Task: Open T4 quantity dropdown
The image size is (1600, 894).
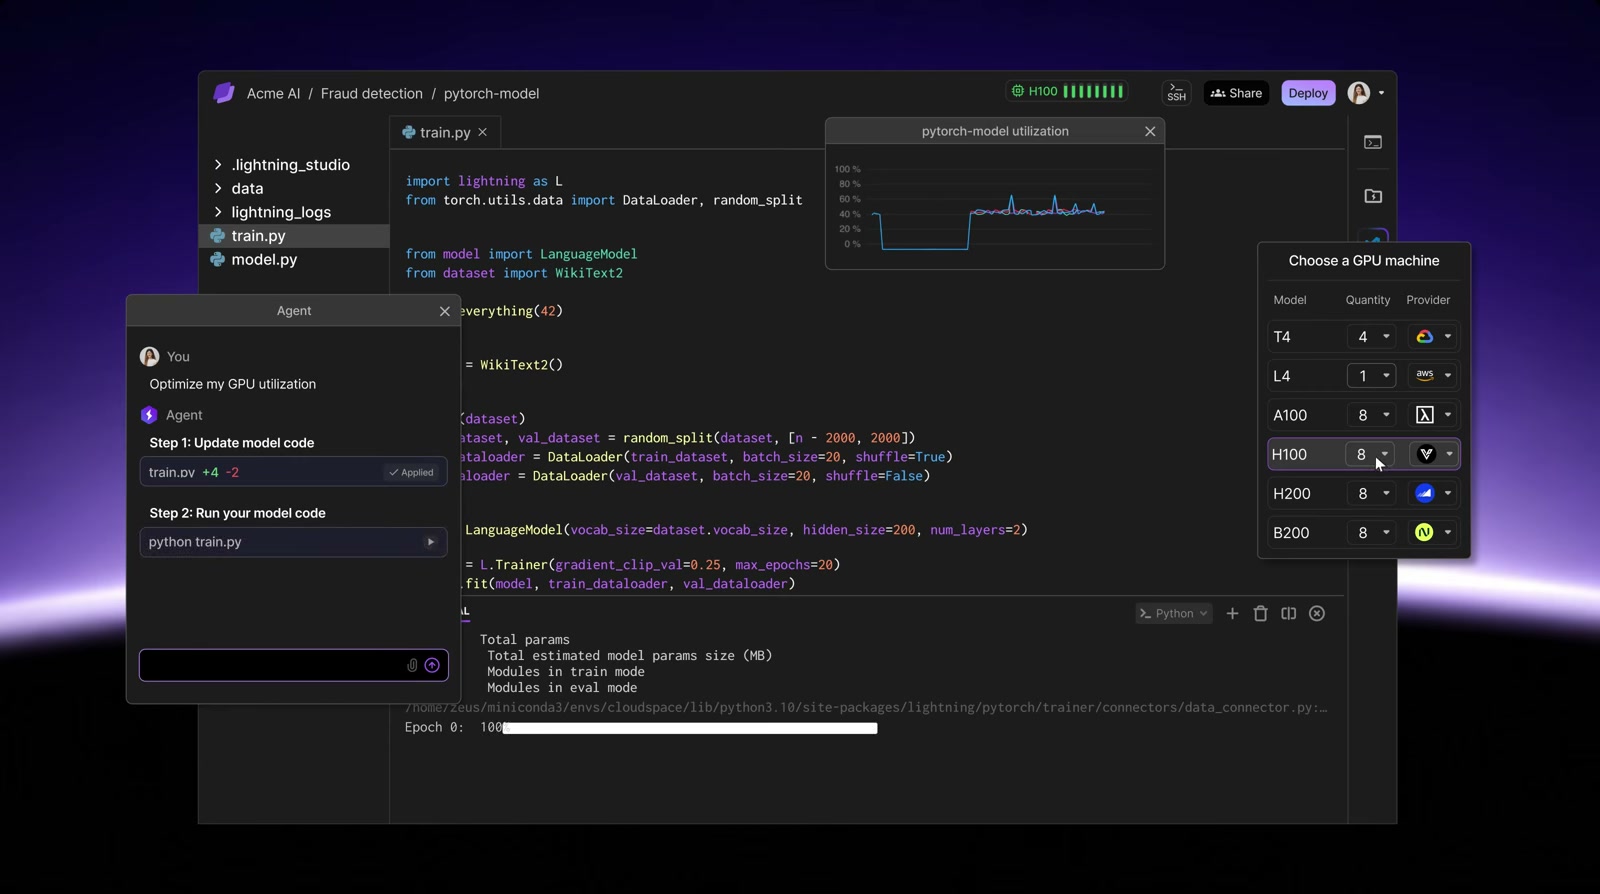Action: 1370,337
